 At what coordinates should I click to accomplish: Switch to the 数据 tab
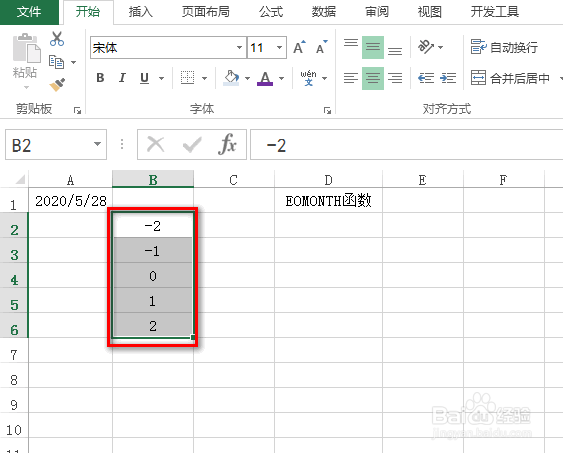324,12
